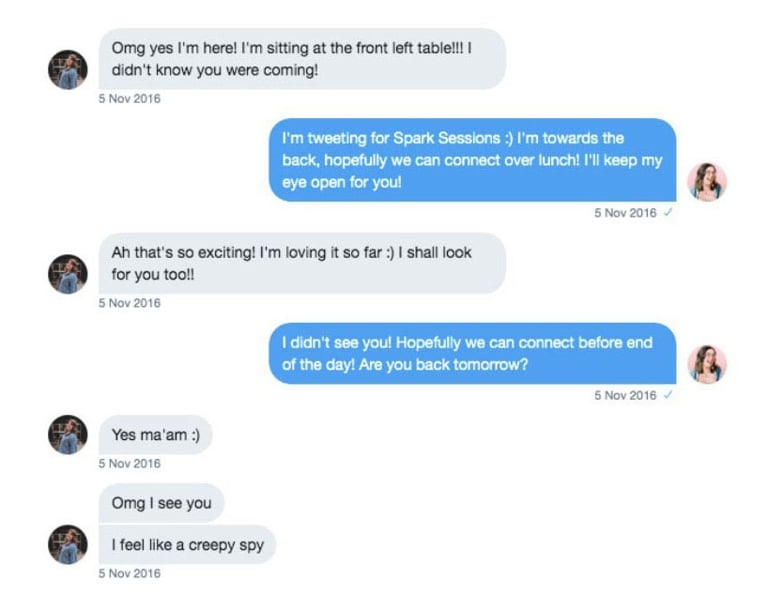
Task: Click timestamp under 'creepy spy' message
Action: pyautogui.click(x=129, y=573)
